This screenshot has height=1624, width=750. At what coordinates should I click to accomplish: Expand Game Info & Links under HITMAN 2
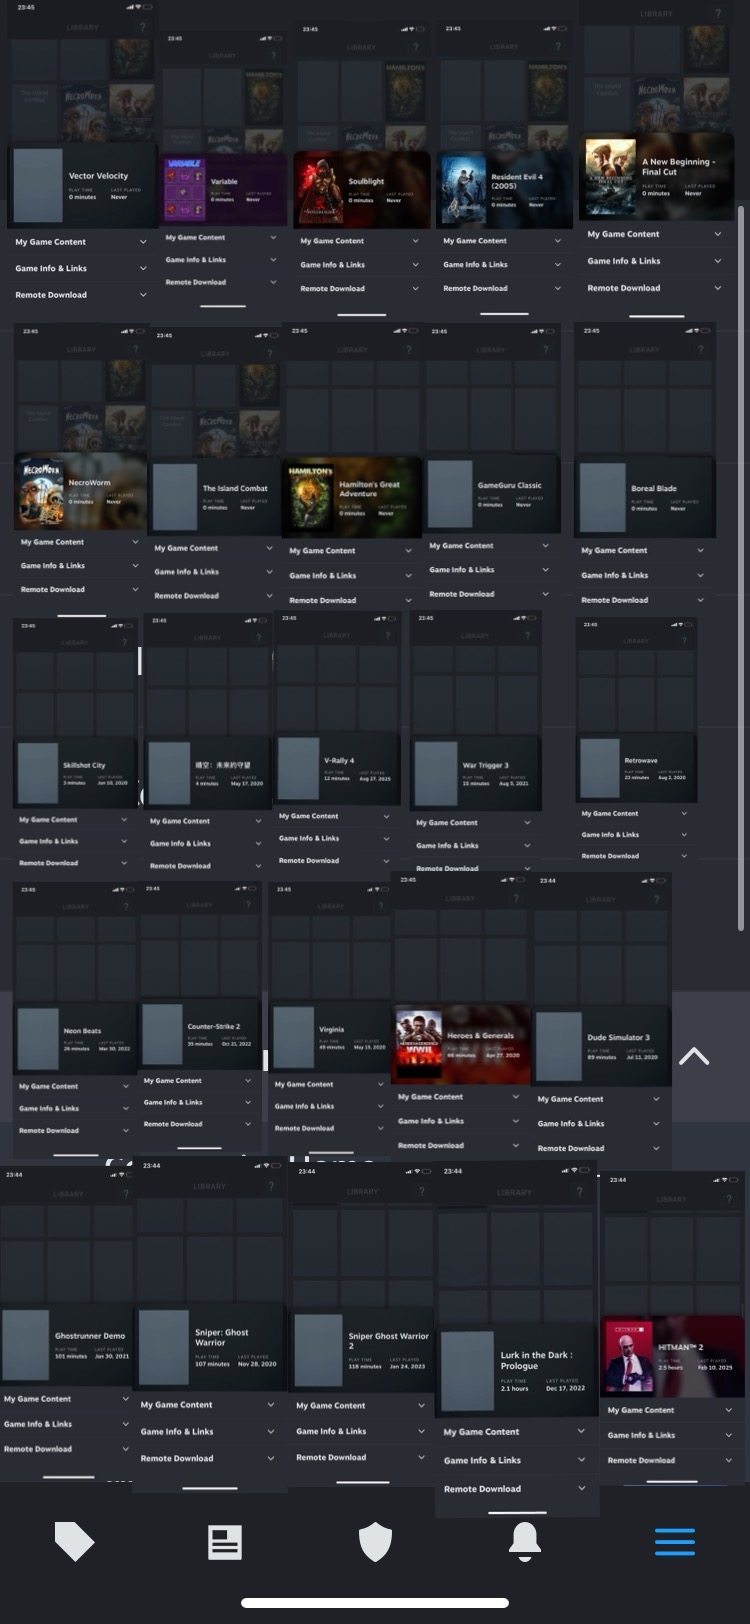click(x=673, y=1435)
